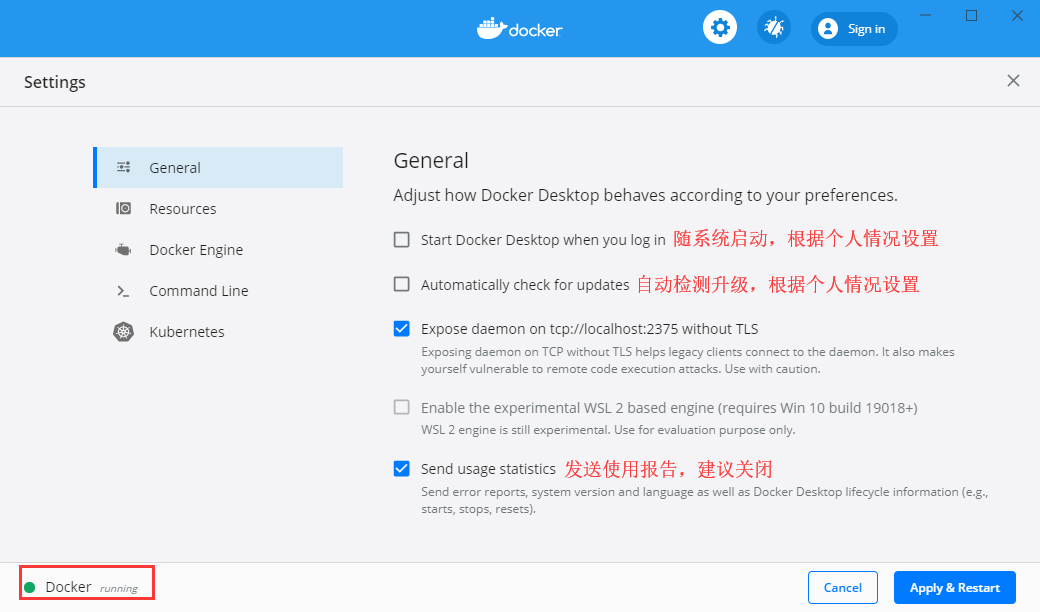
Task: Click the green Docker running status dot
Action: point(30,587)
